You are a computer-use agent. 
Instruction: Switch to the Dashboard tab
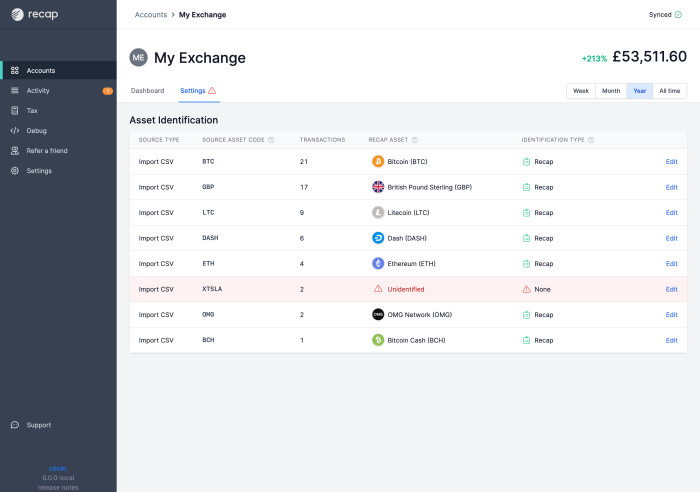pyautogui.click(x=147, y=91)
